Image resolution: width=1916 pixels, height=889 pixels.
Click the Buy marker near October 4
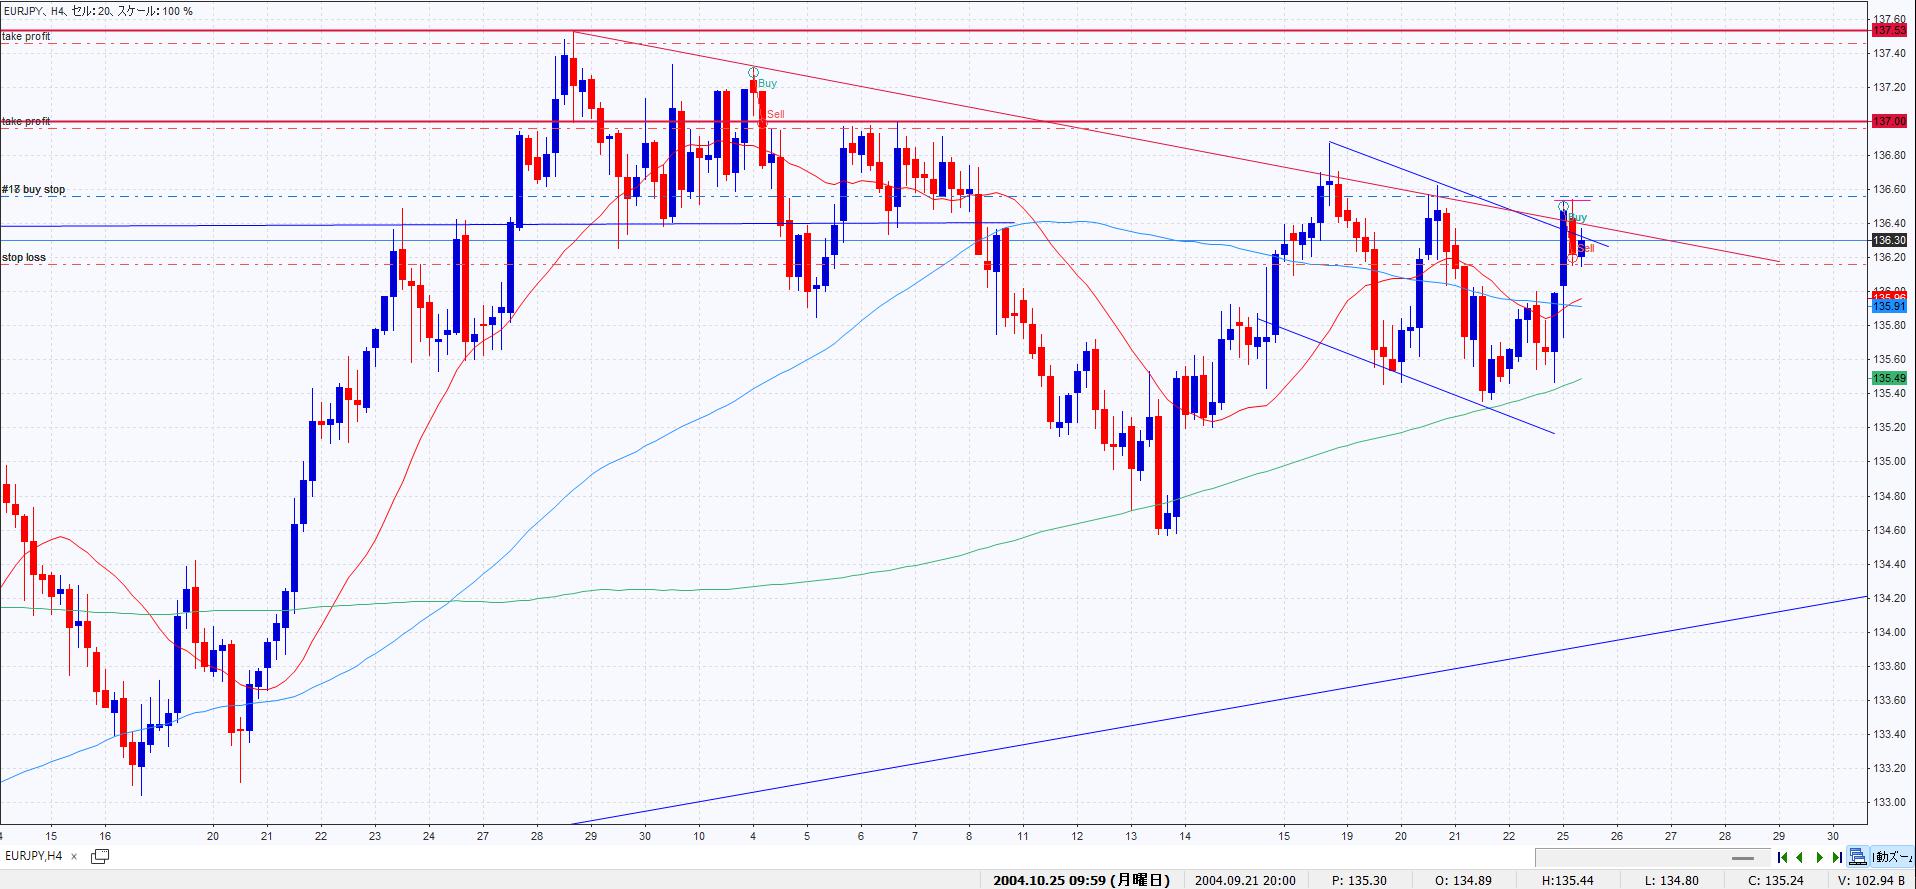coord(767,84)
